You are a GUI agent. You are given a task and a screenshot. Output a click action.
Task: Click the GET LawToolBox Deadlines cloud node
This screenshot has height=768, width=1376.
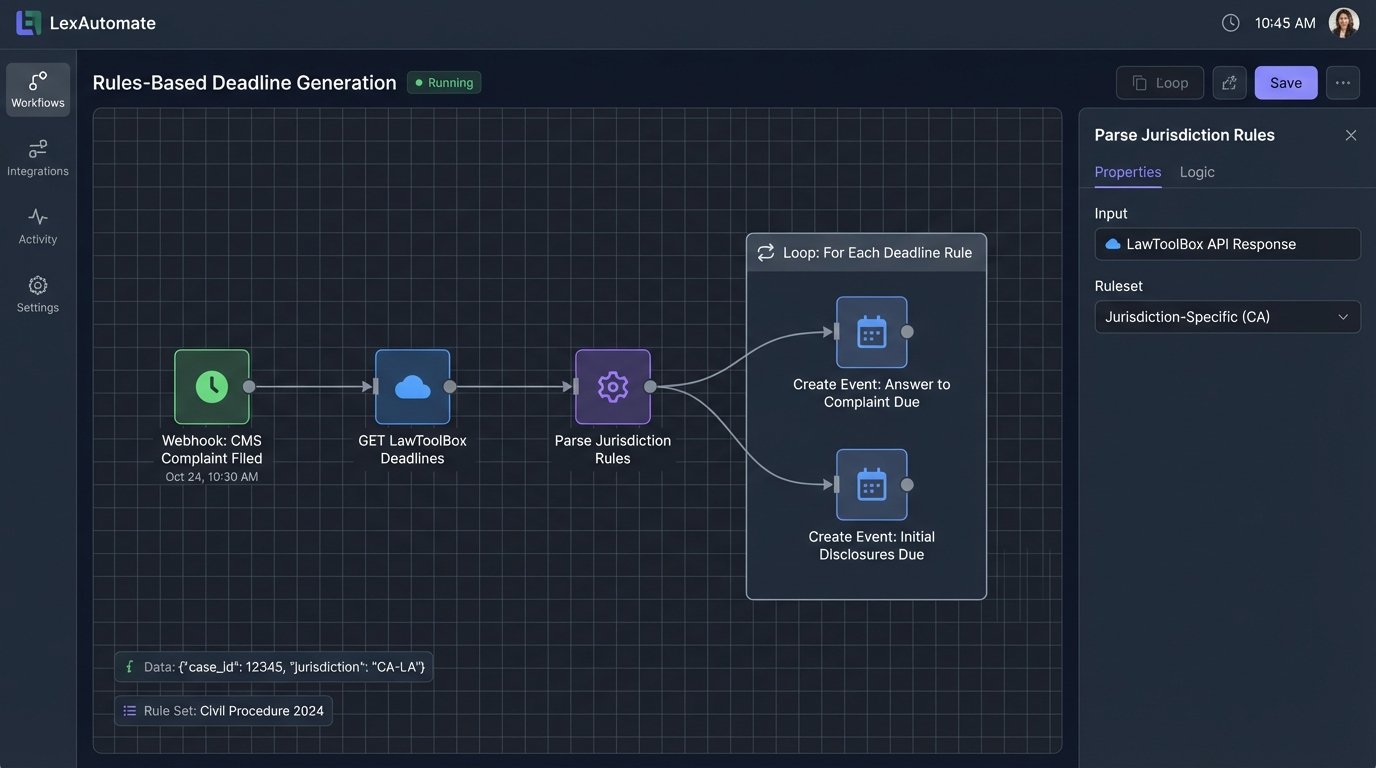click(412, 384)
